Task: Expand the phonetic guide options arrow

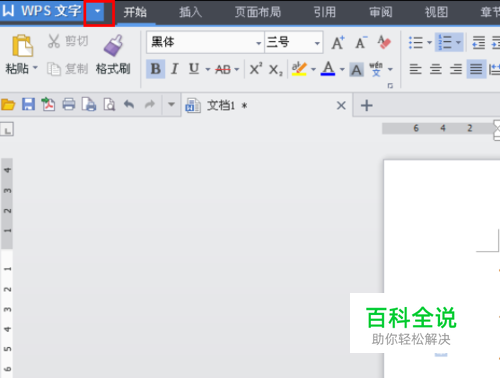Action: pos(390,69)
